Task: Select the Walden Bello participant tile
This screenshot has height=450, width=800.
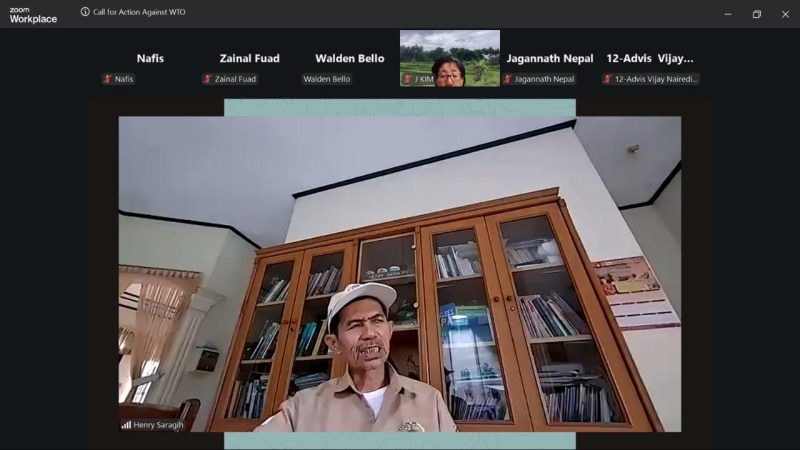Action: pyautogui.click(x=350, y=58)
